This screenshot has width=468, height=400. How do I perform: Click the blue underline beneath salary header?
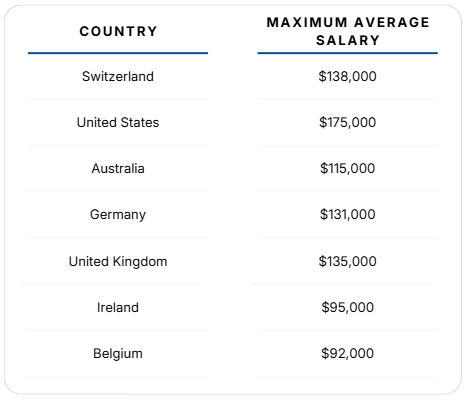click(348, 53)
